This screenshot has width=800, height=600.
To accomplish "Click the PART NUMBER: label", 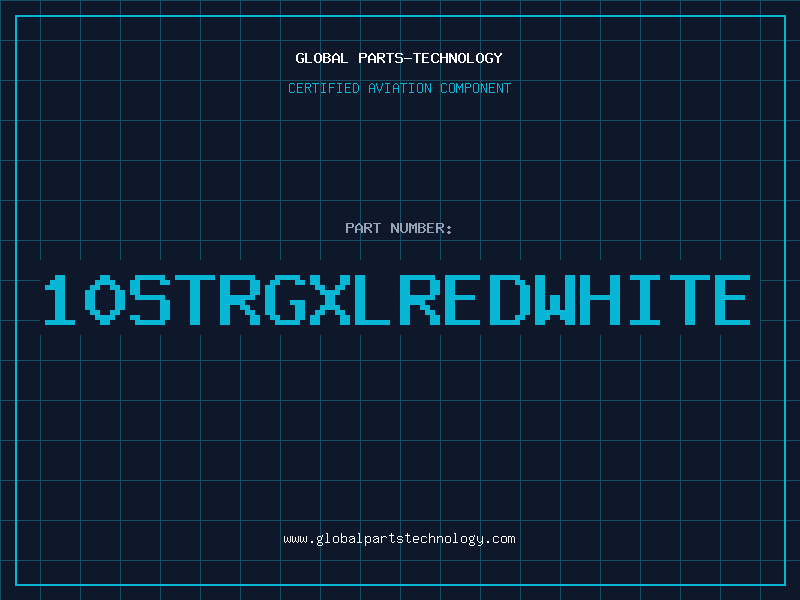I will [x=399, y=228].
